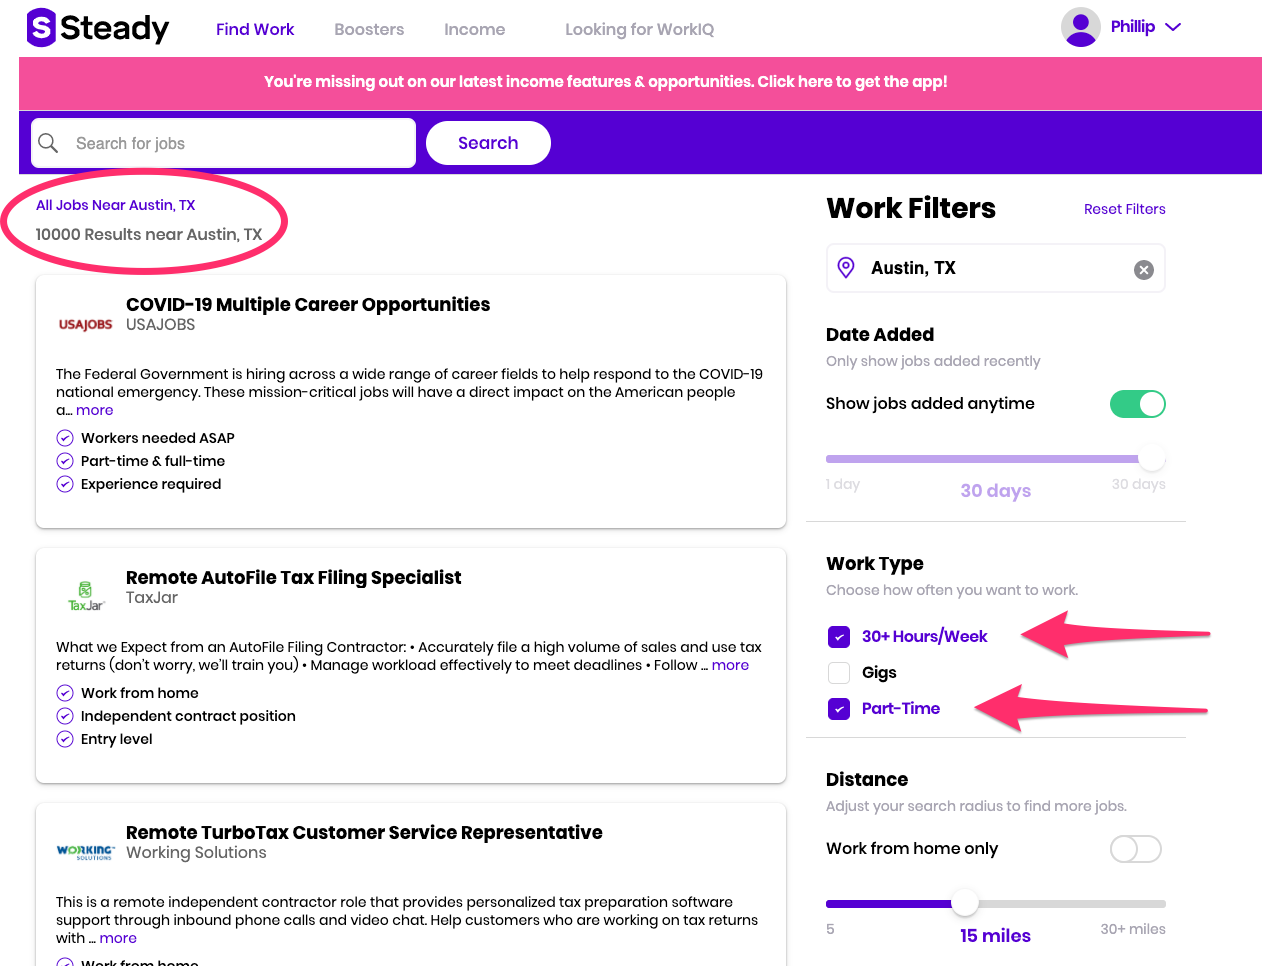
Task: Click the location pin icon beside Austin, TX
Action: [846, 268]
